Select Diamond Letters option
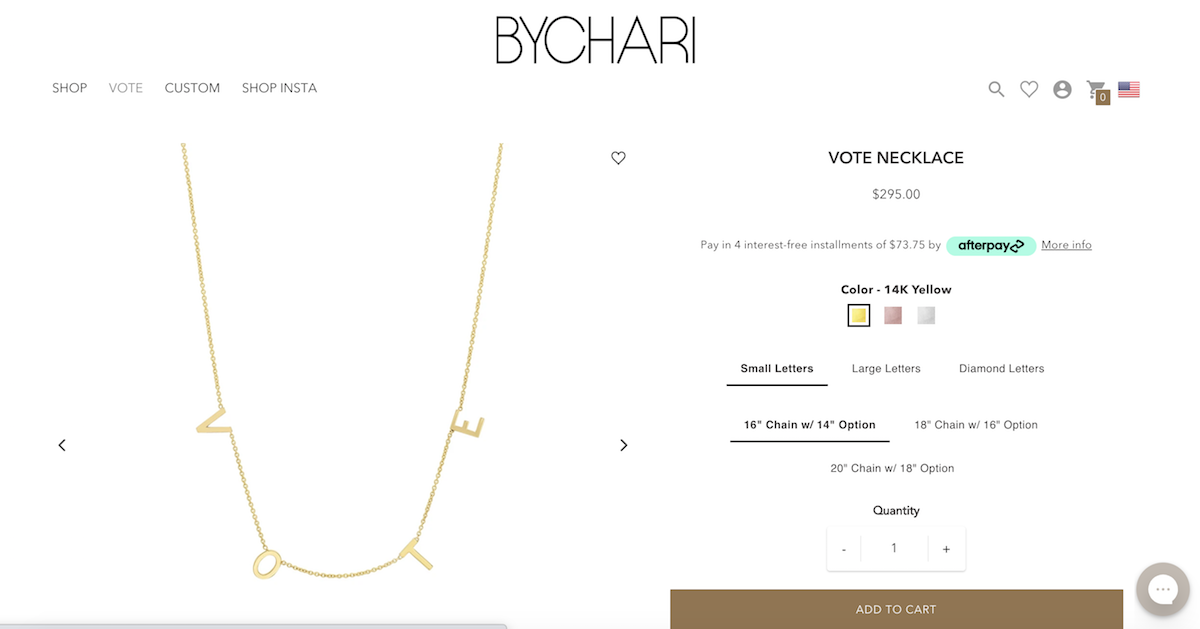 (1001, 369)
